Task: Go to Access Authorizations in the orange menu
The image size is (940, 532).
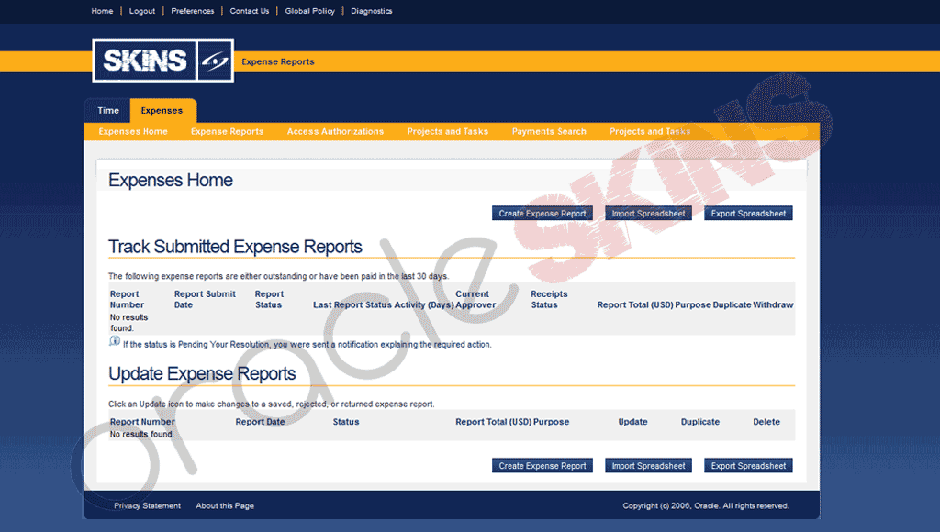Action: 335,131
